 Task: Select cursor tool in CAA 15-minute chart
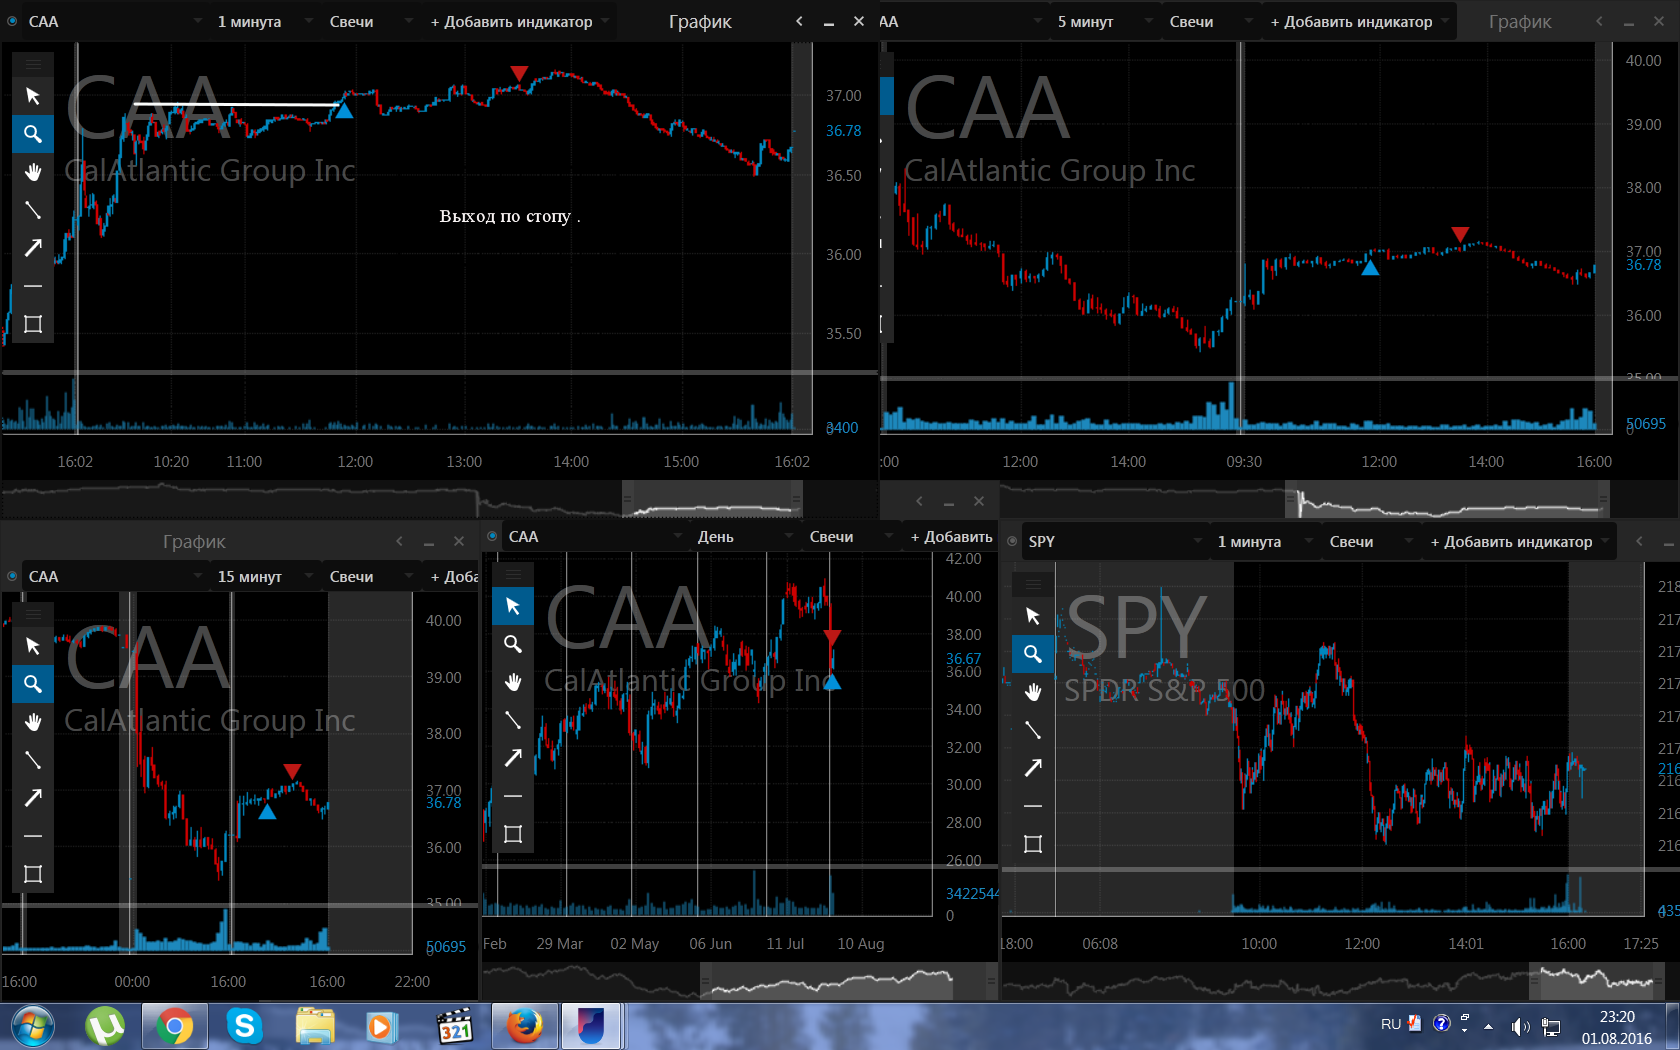tap(33, 646)
